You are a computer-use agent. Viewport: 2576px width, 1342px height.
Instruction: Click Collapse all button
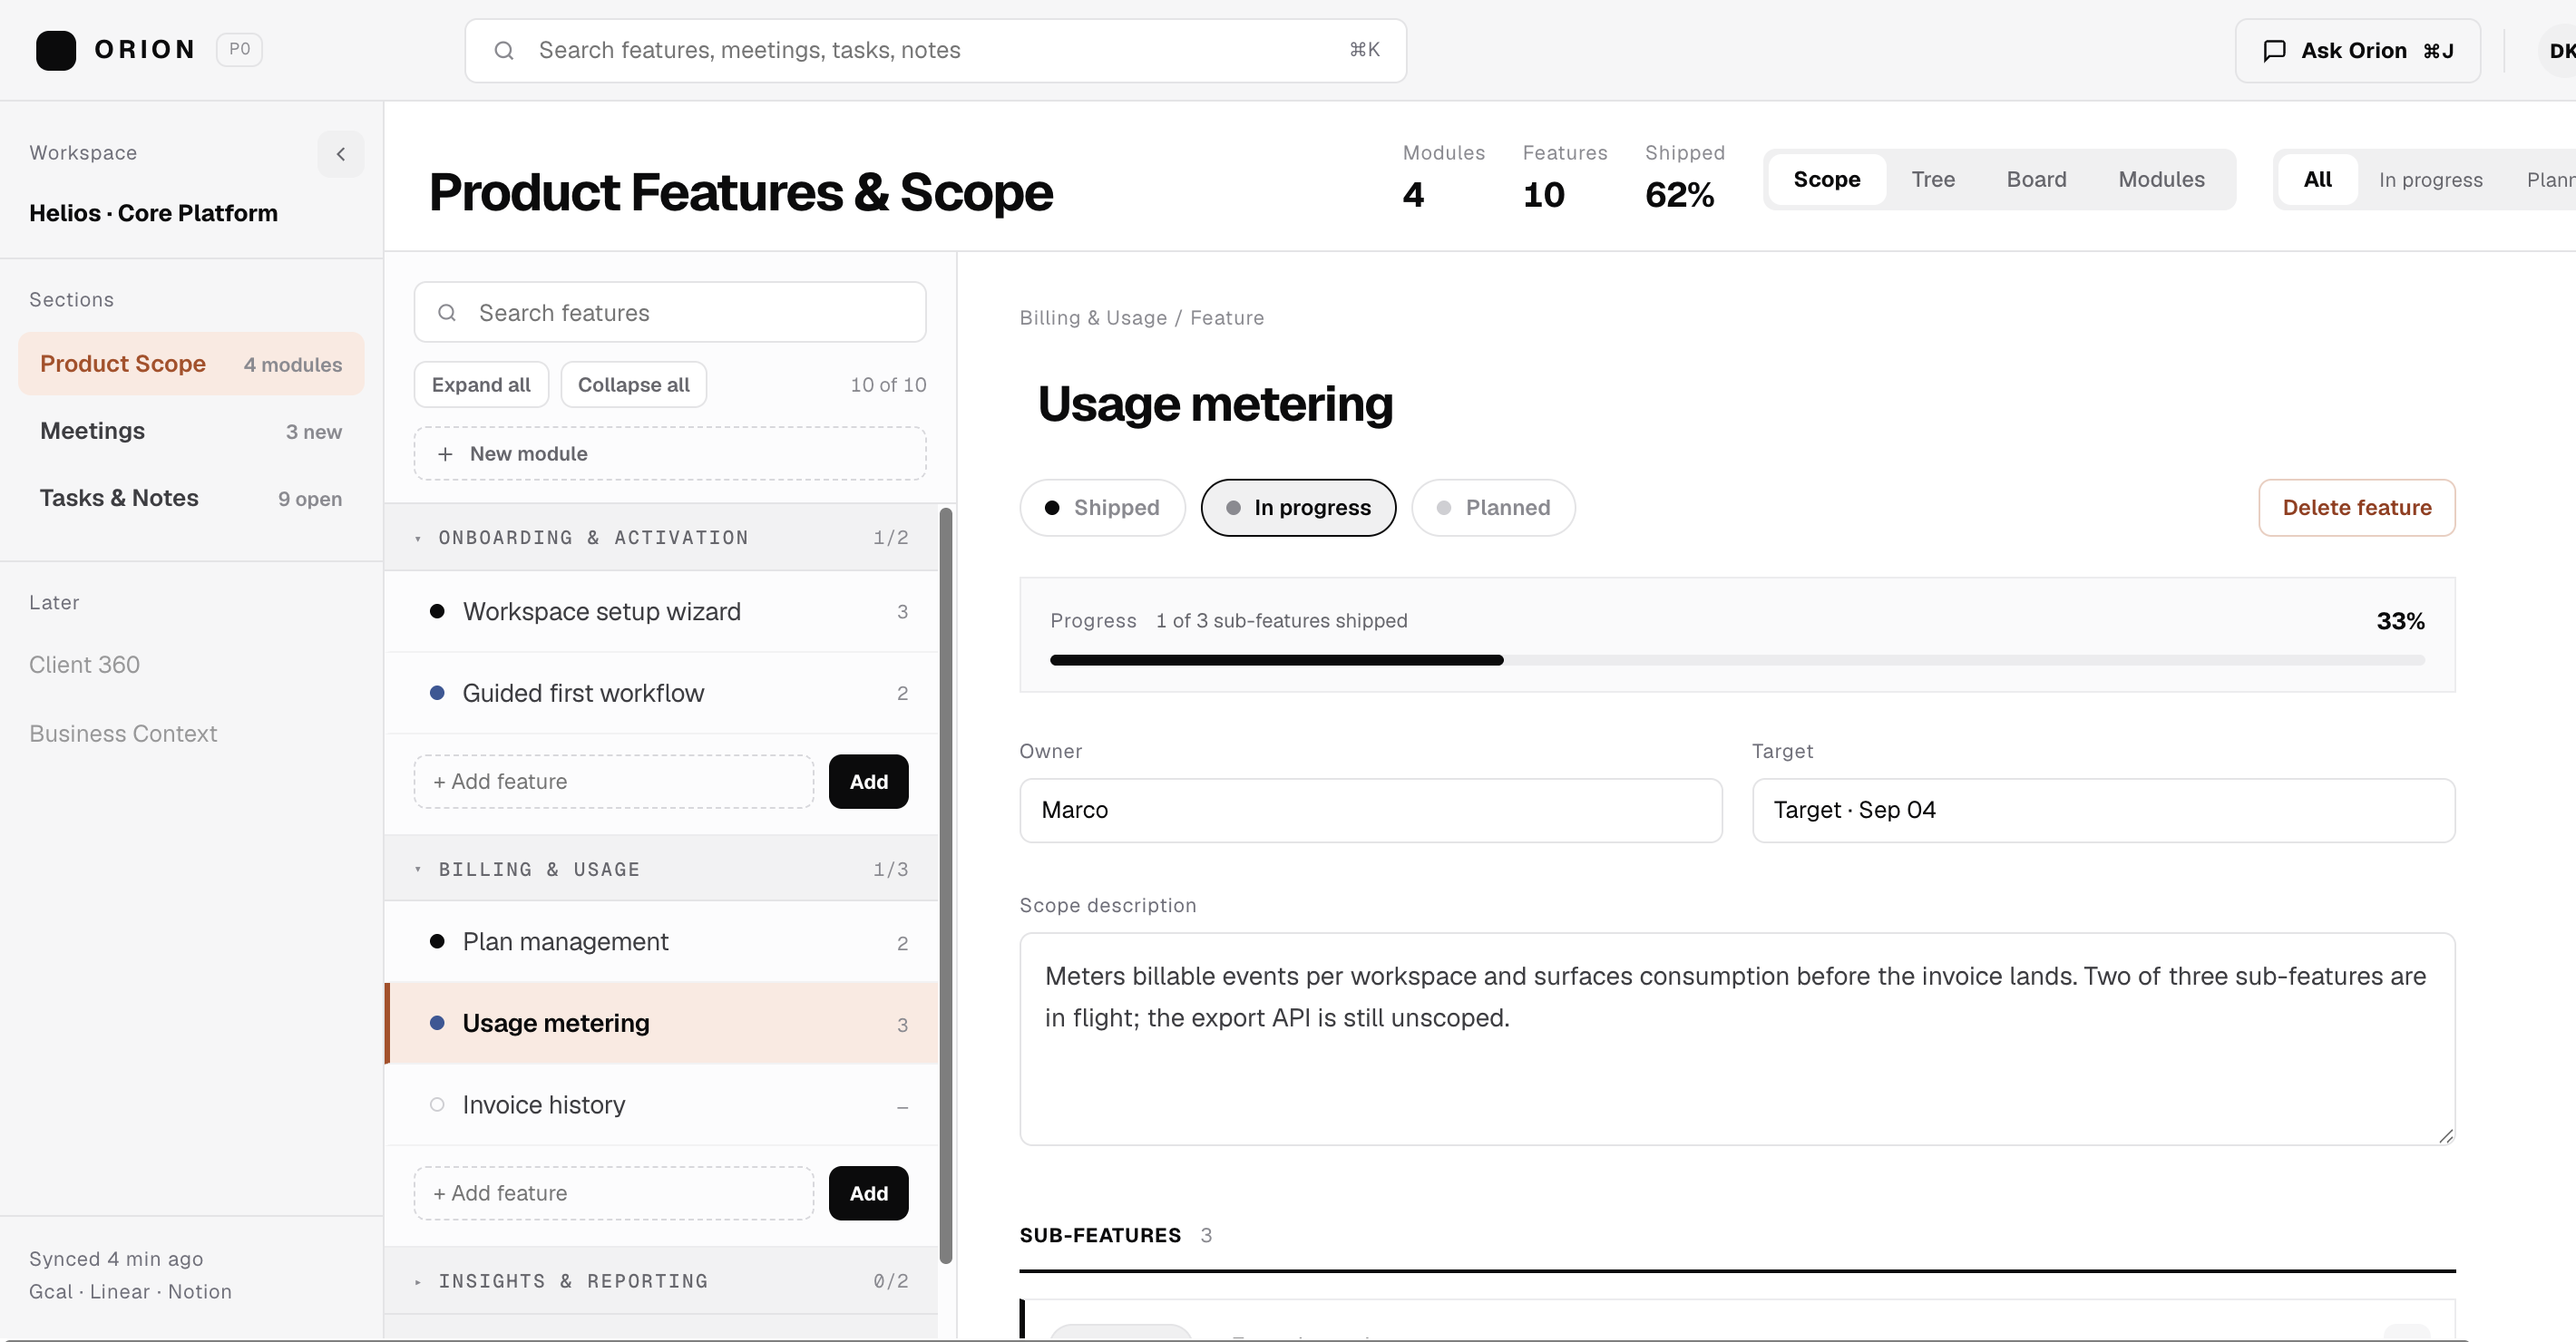(634, 385)
